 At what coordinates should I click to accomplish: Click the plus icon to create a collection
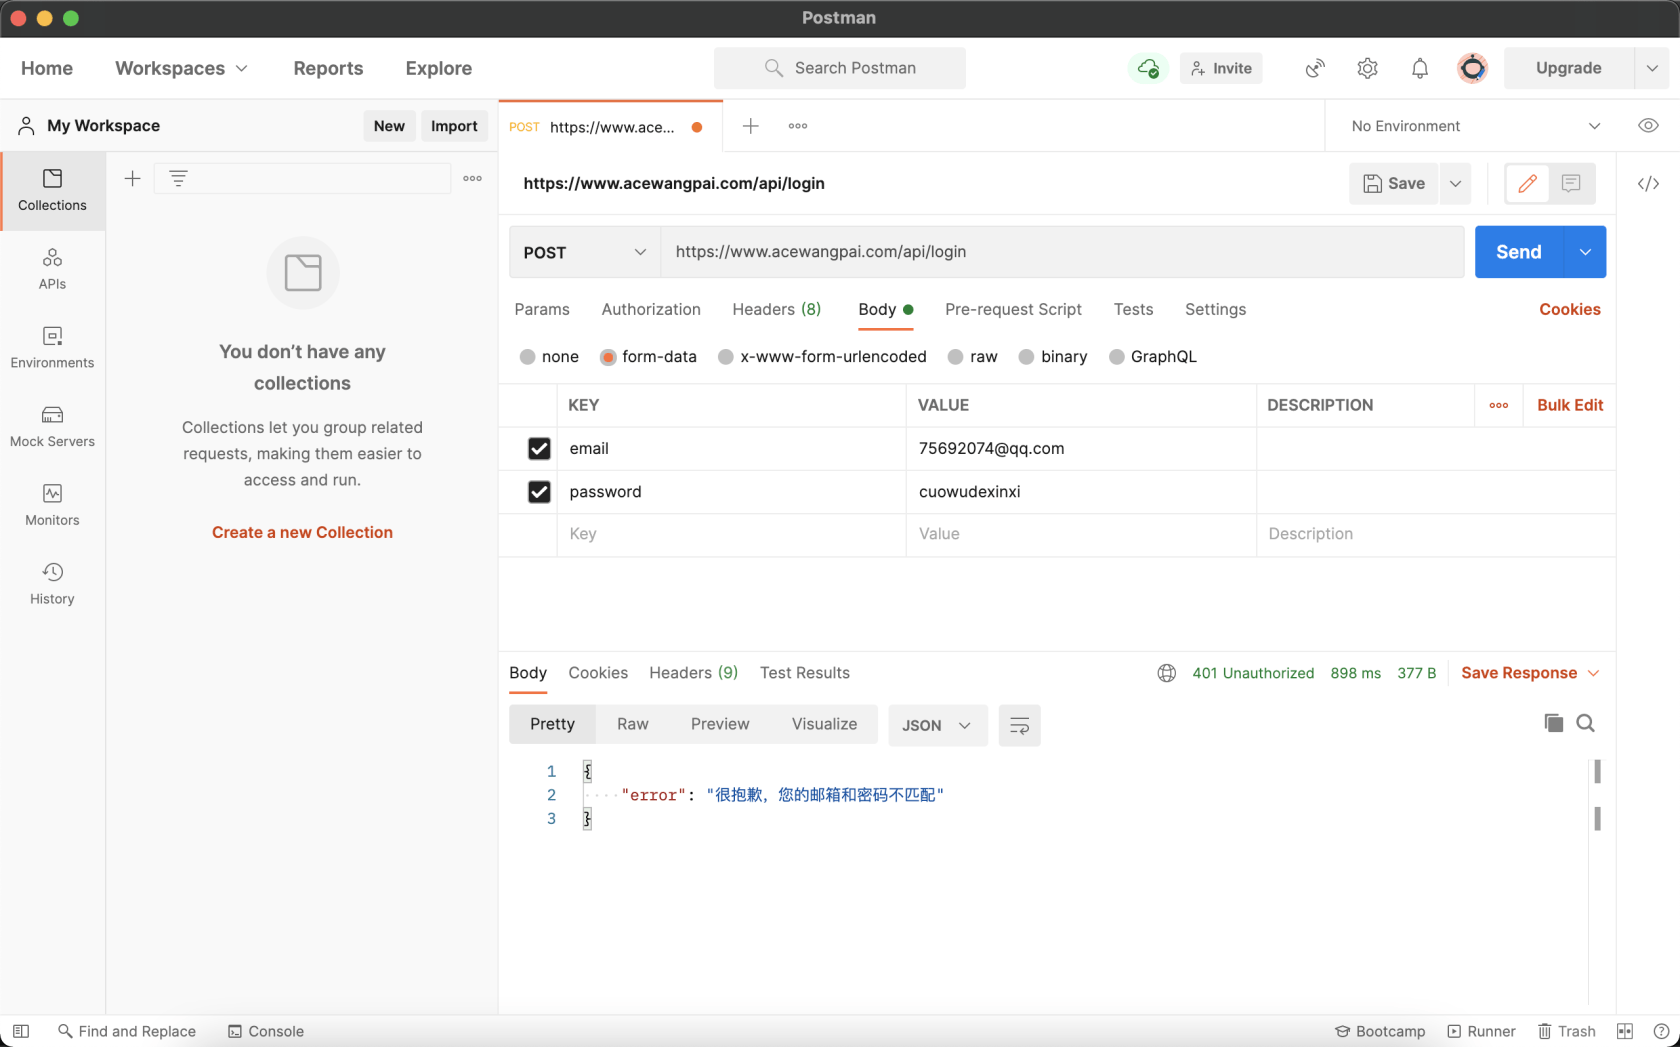[x=132, y=178]
